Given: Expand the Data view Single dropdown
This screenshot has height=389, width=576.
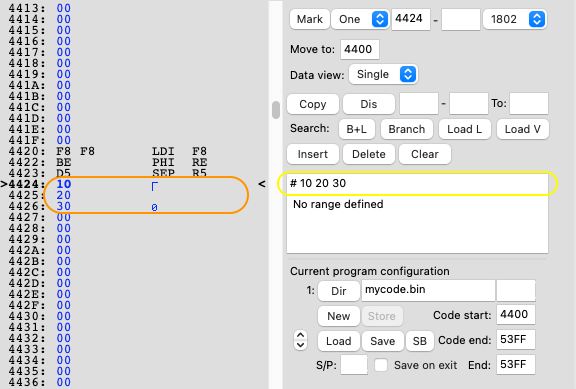Looking at the screenshot, I should (x=383, y=75).
